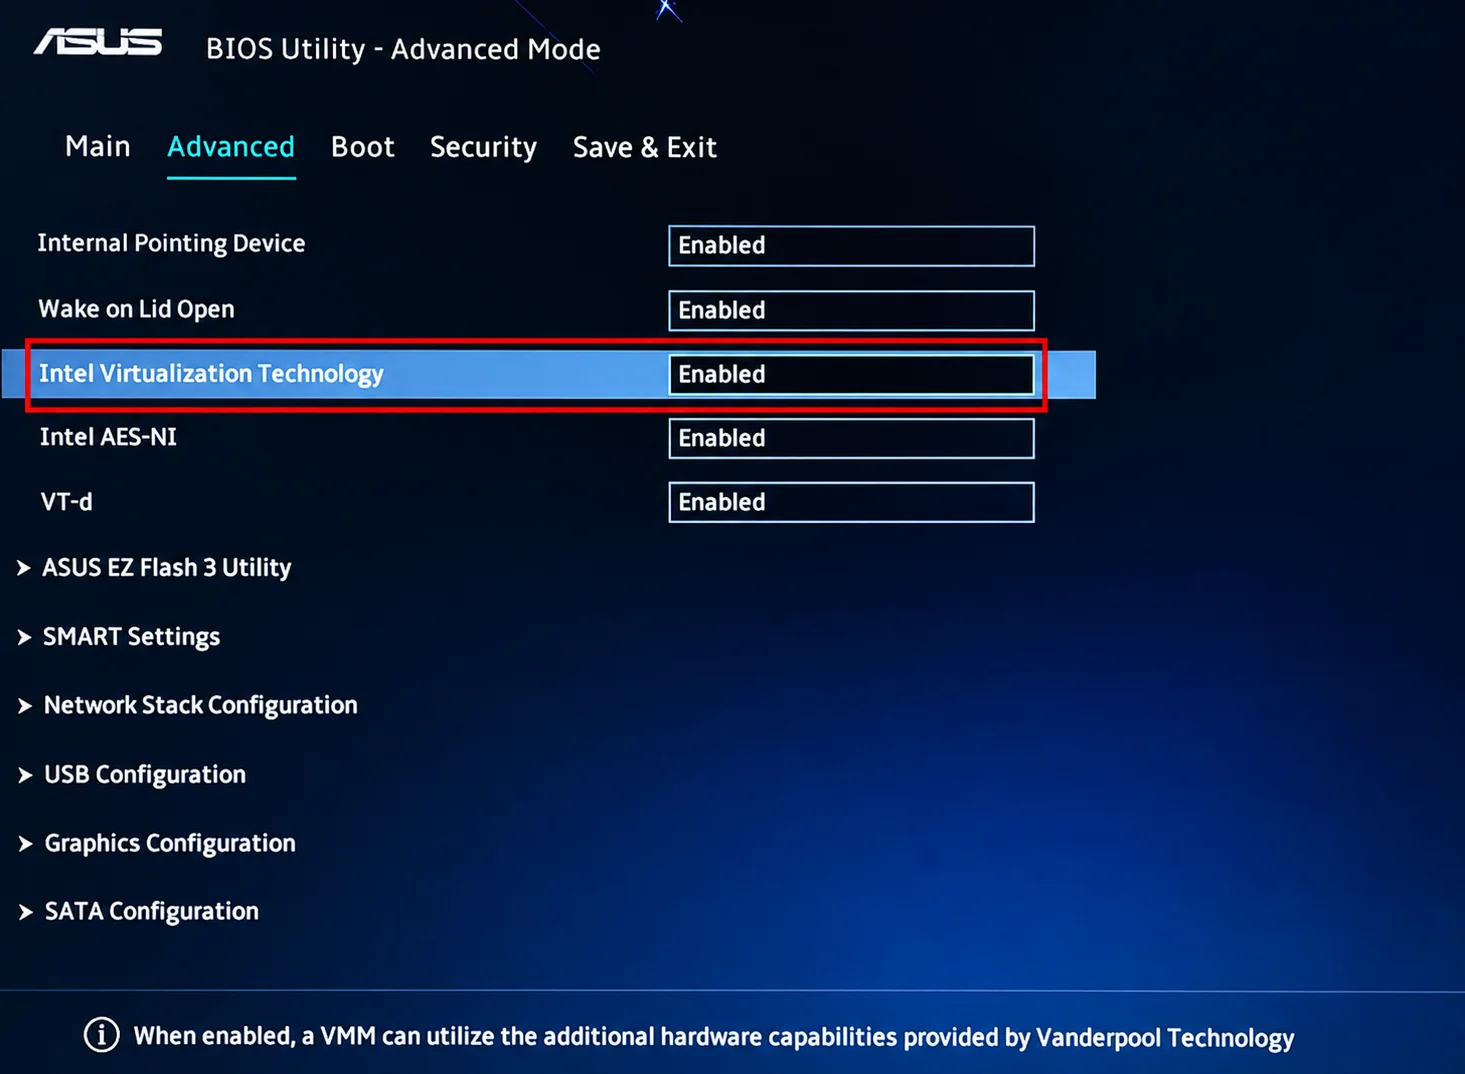Image resolution: width=1465 pixels, height=1074 pixels.
Task: Expand SATA Configuration arrow
Action: tap(24, 912)
